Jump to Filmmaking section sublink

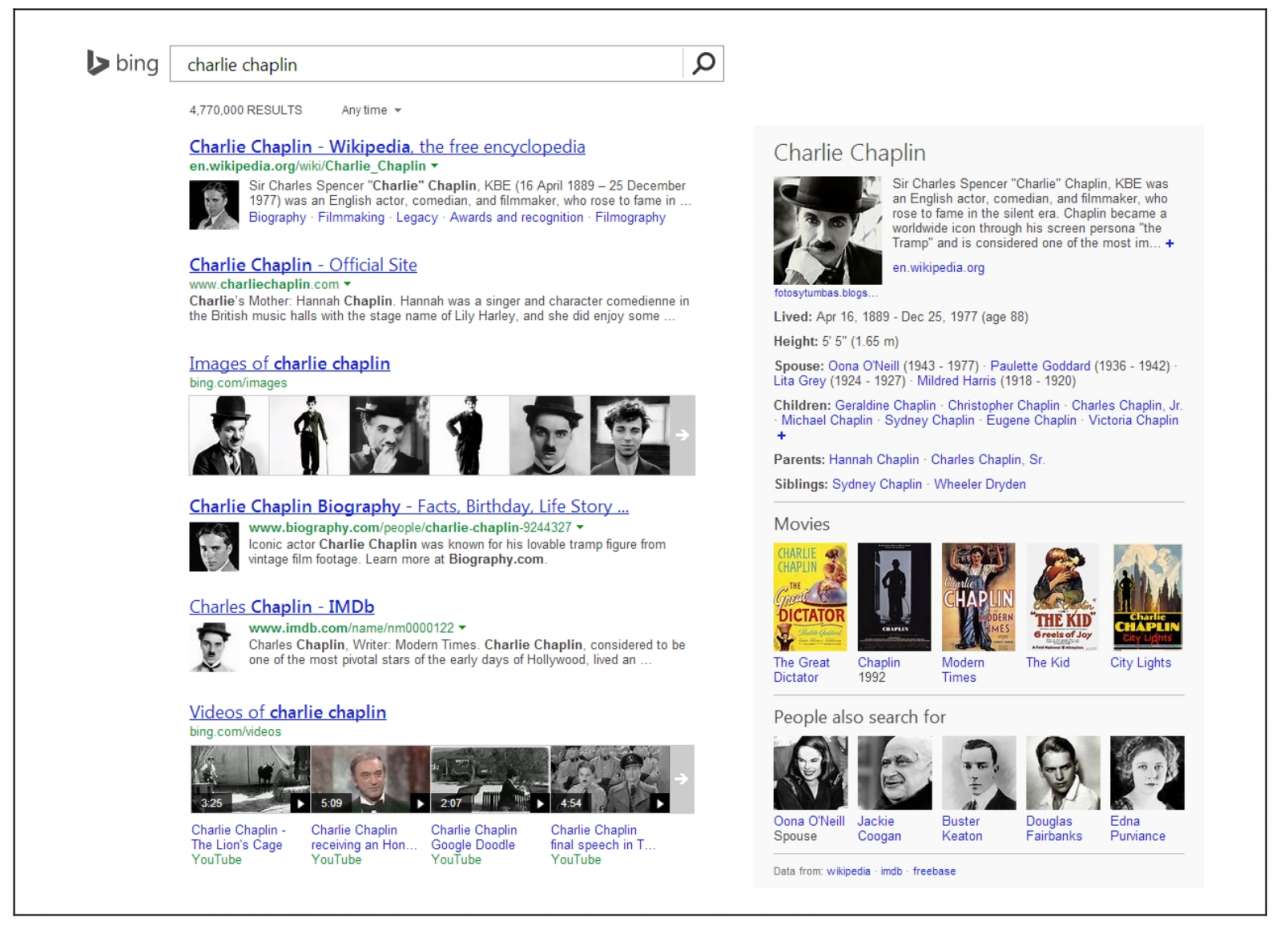click(351, 217)
